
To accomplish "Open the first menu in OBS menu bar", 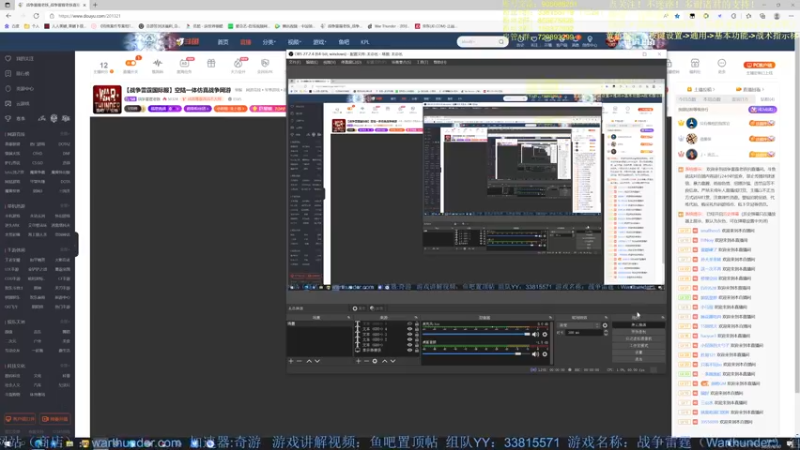I will (x=295, y=62).
